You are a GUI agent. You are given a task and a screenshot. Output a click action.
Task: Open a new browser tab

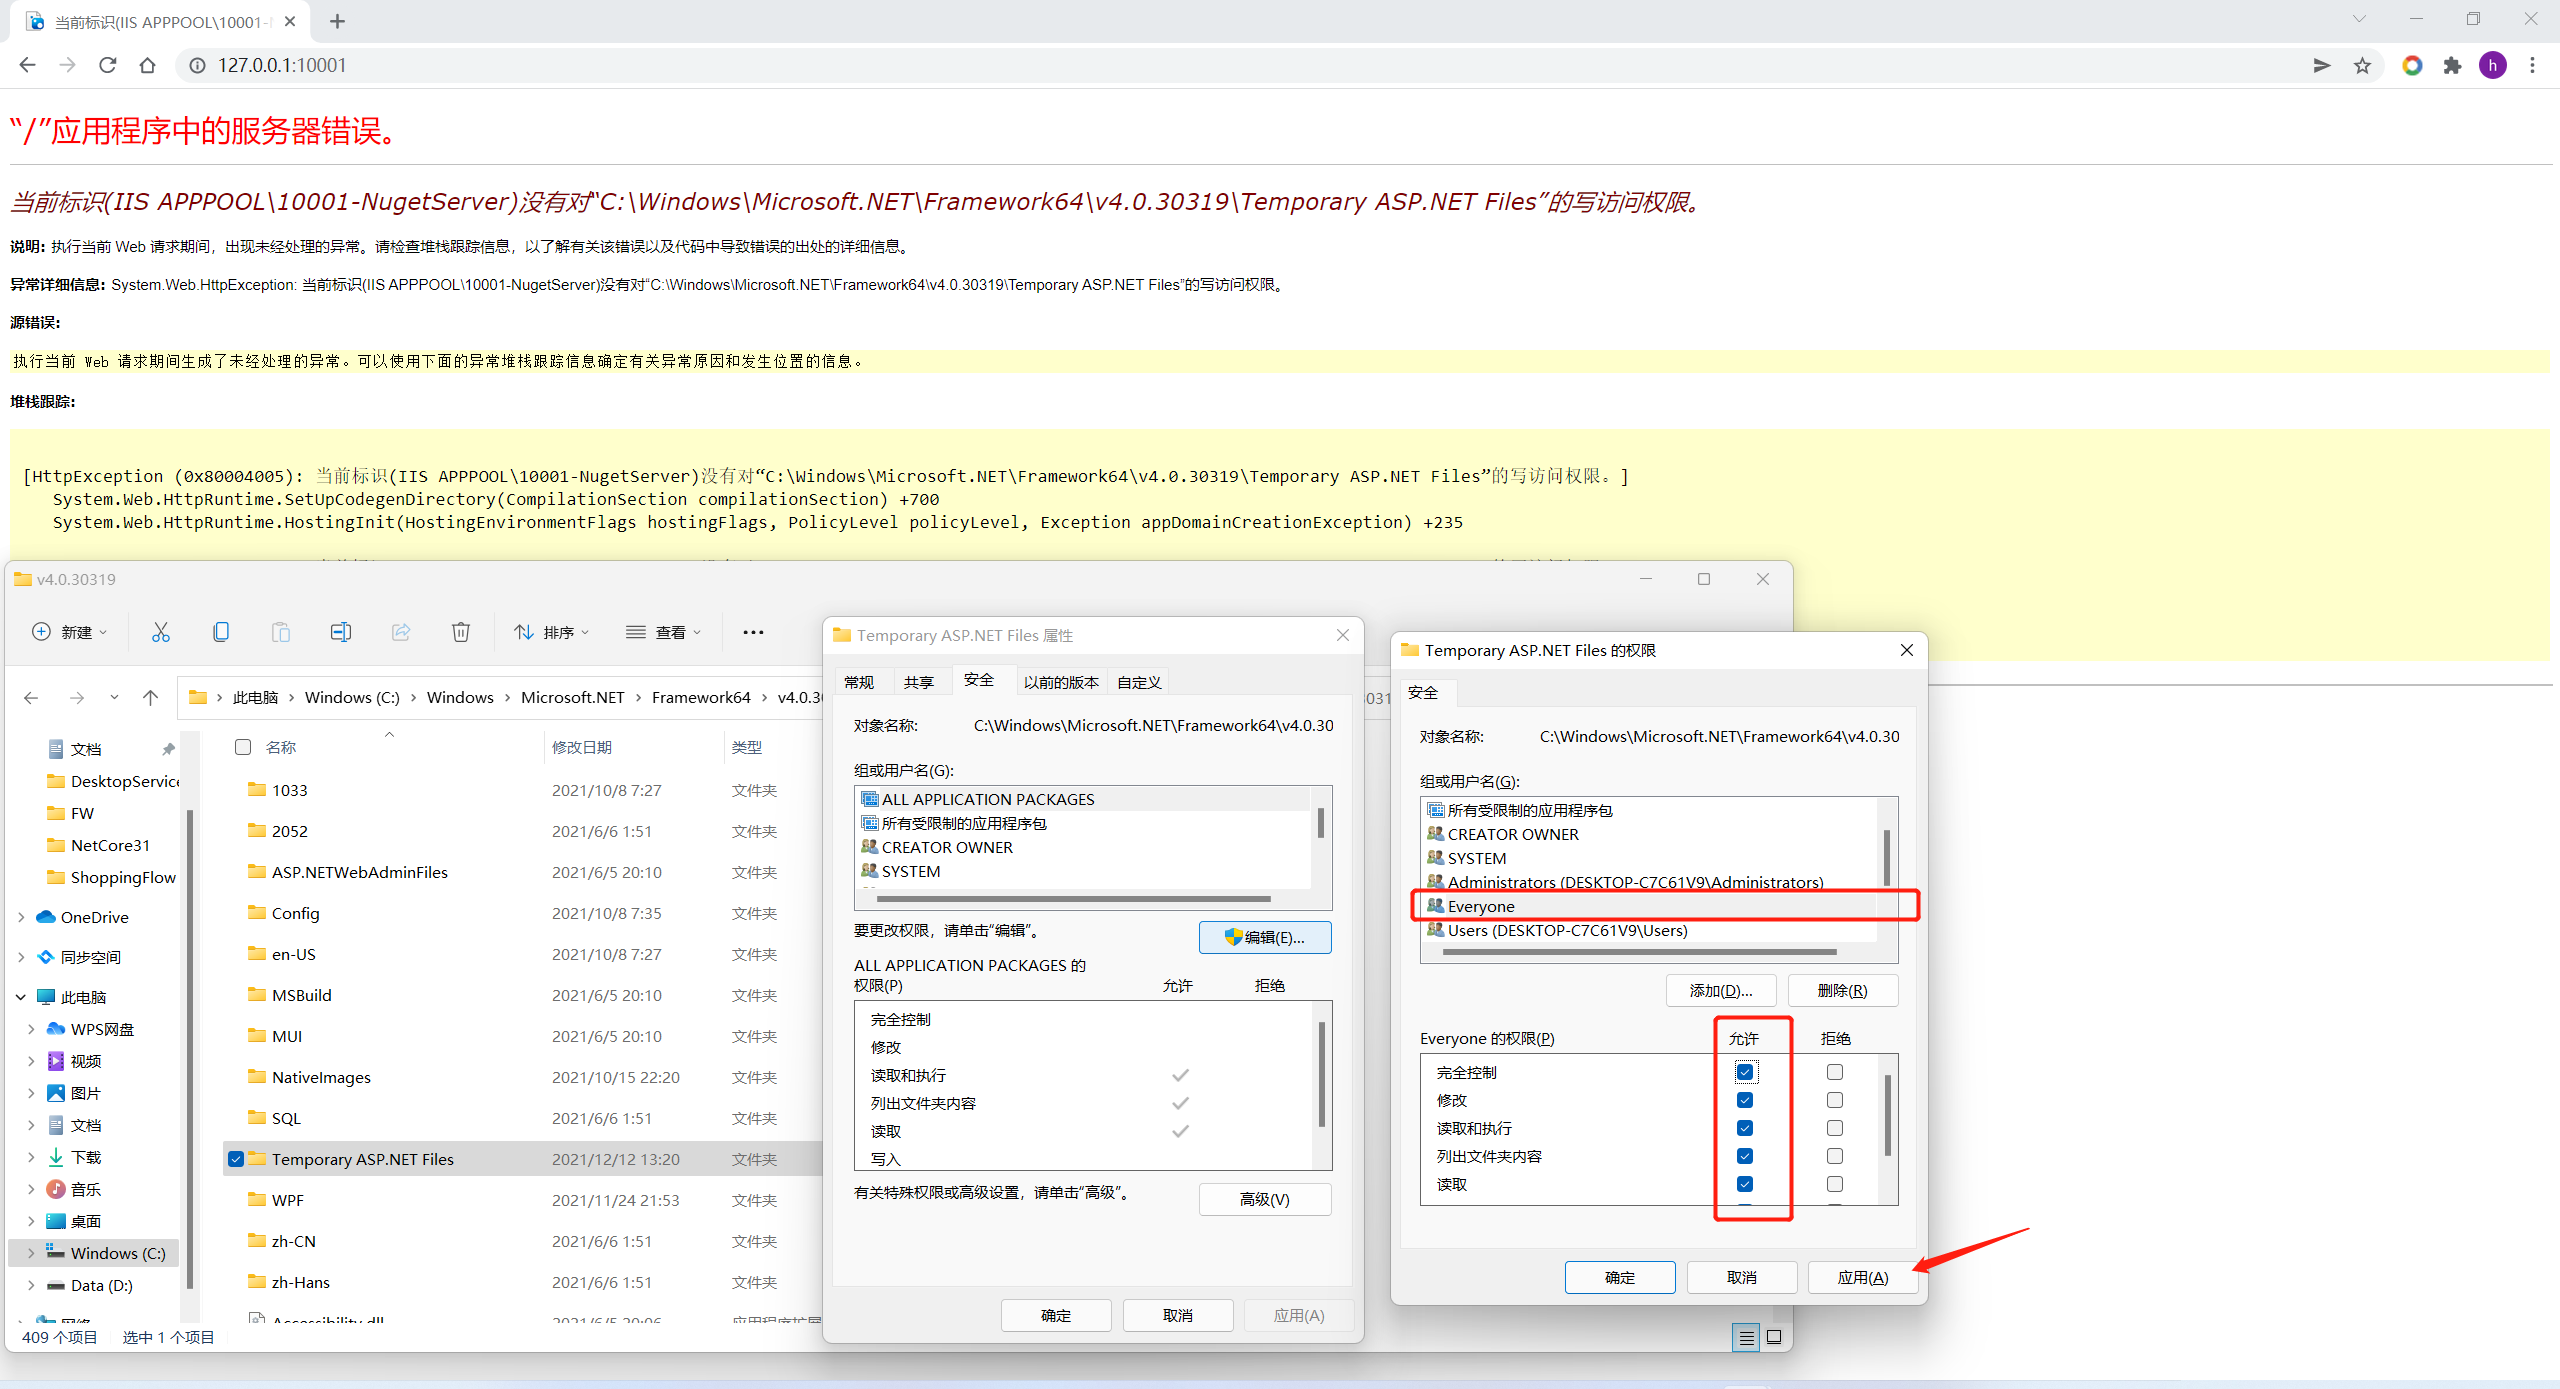(x=337, y=21)
